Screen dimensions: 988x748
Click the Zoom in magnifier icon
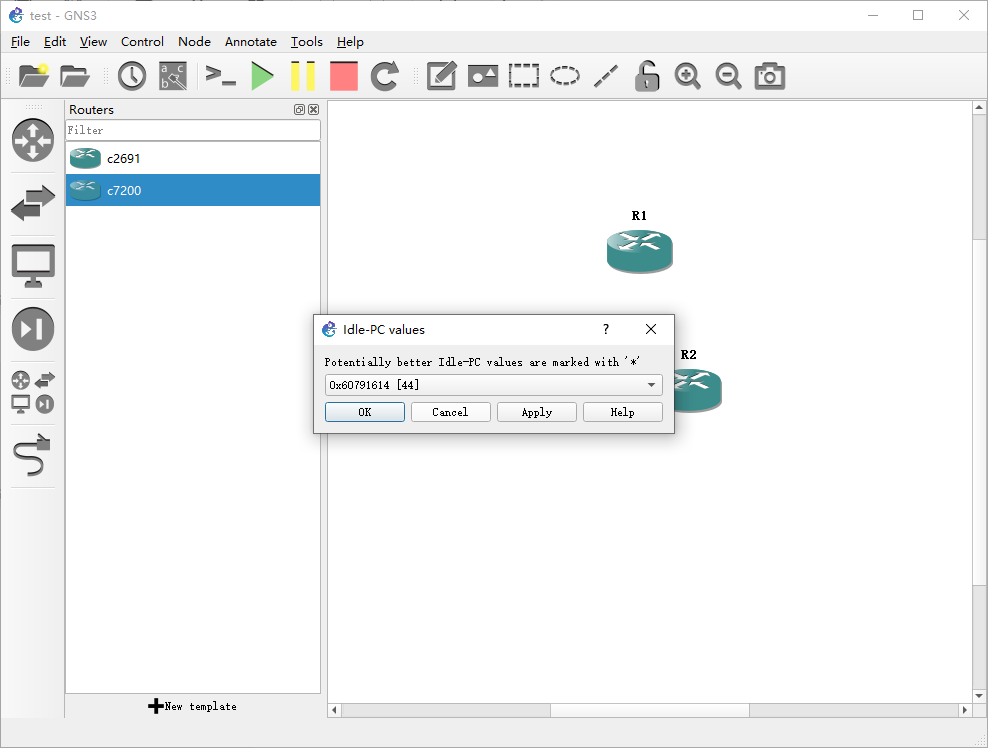[x=687, y=76]
